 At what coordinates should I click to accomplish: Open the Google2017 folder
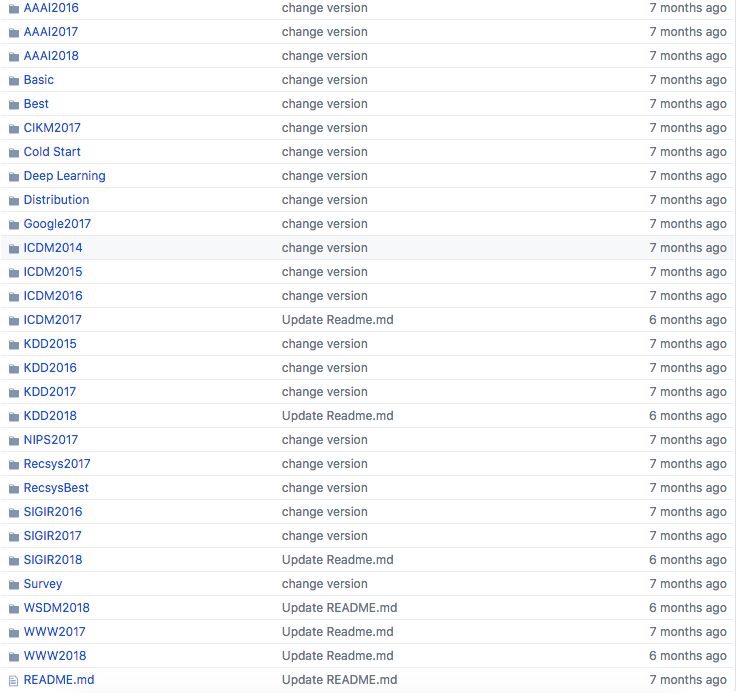tap(57, 224)
